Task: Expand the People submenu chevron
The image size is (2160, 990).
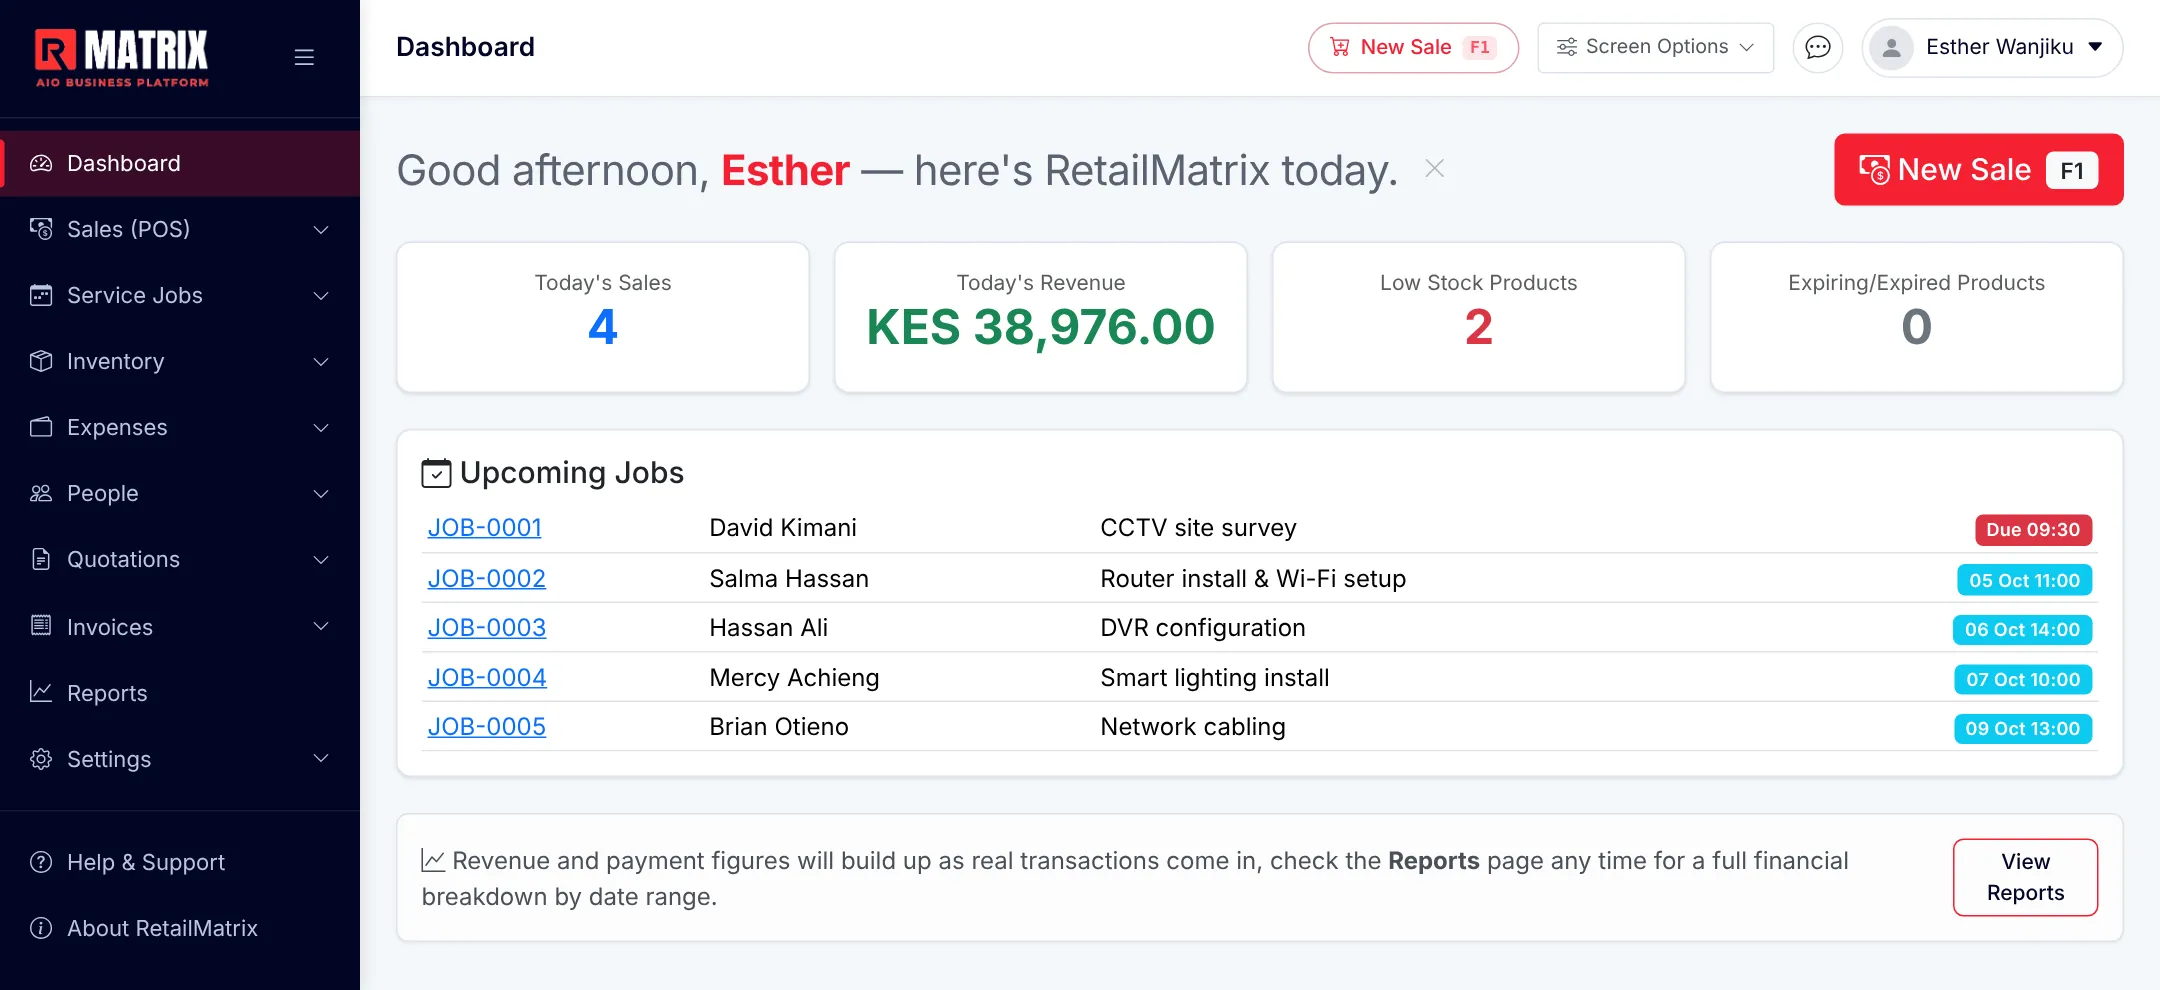Action: click(321, 494)
